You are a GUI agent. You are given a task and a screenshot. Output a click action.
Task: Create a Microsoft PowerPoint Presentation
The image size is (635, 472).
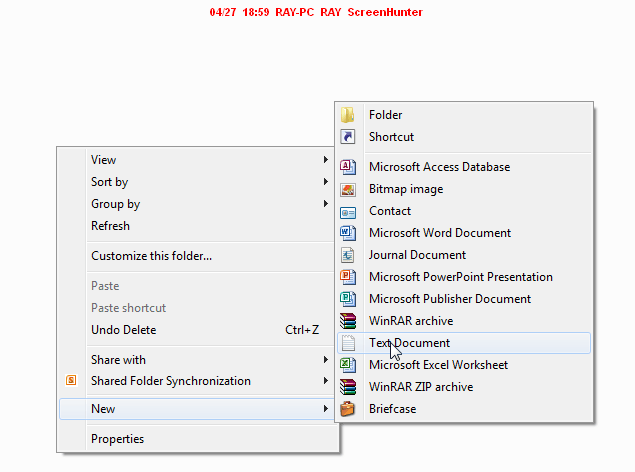click(464, 277)
